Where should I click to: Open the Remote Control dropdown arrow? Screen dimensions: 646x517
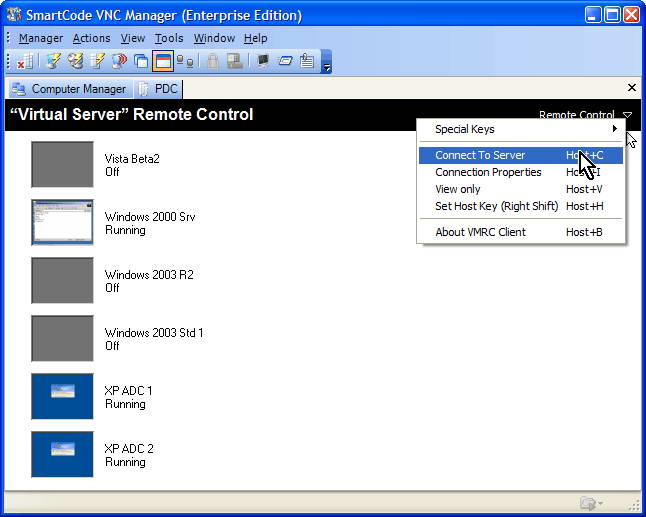[627, 115]
